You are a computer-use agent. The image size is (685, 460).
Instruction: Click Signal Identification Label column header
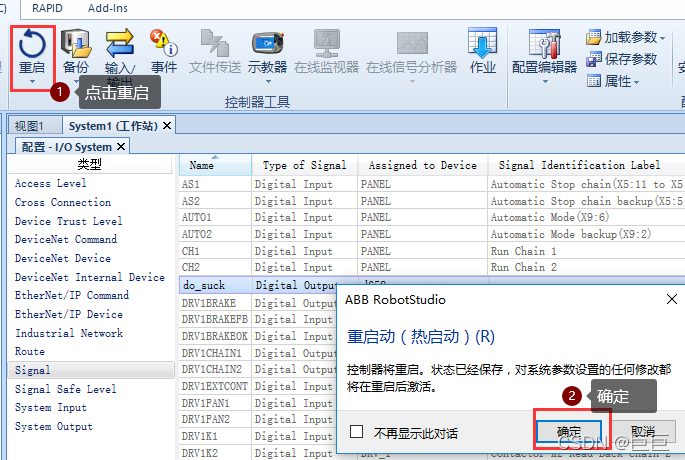(586, 165)
